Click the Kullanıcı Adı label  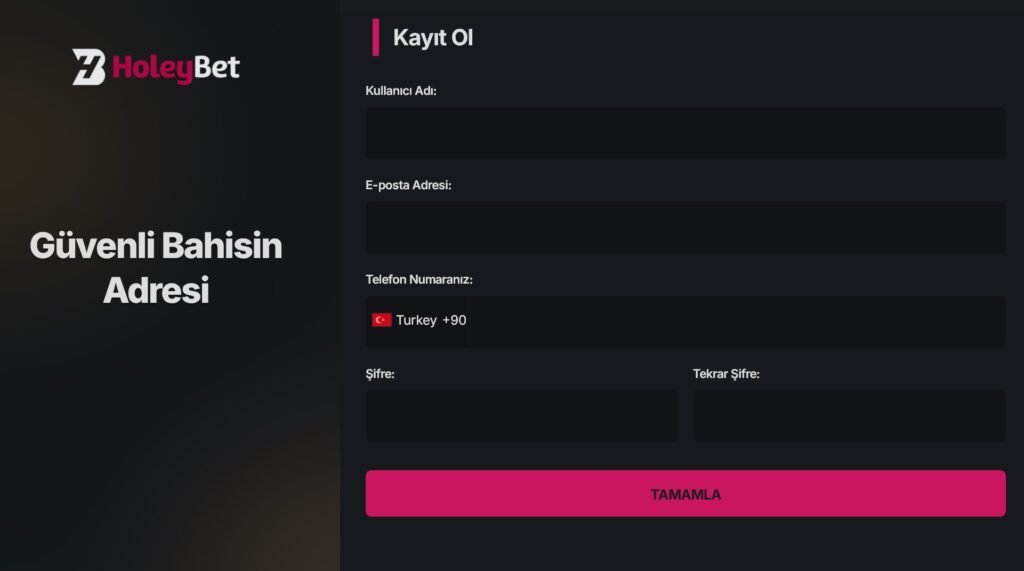pyautogui.click(x=401, y=91)
